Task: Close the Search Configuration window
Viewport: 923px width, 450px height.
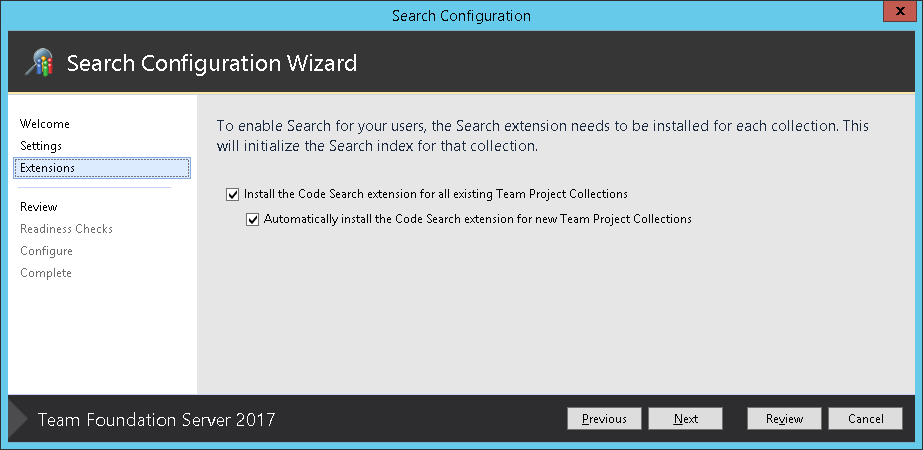Action: [x=900, y=11]
